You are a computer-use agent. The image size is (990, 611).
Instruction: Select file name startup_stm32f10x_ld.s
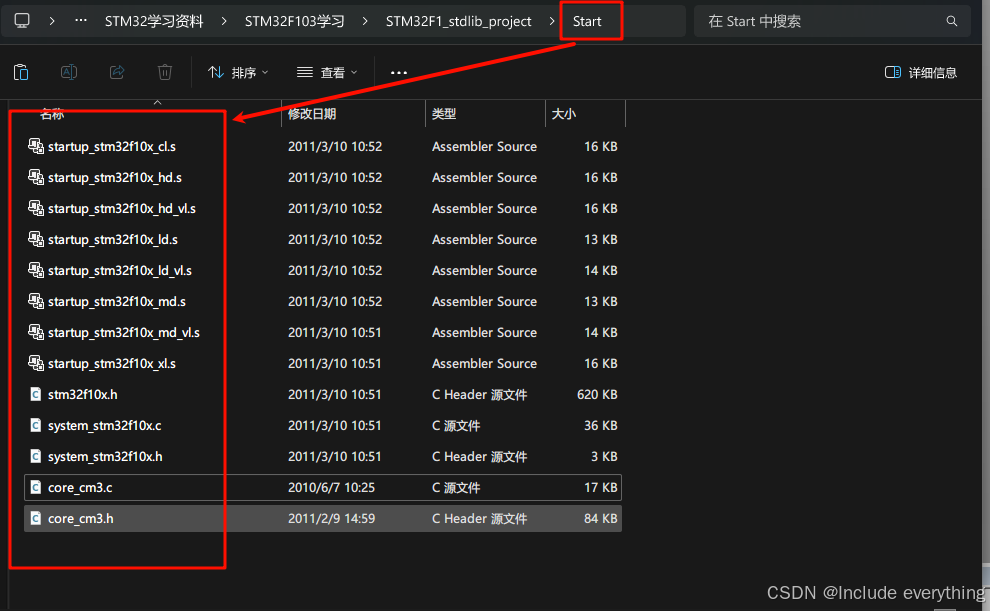point(113,239)
